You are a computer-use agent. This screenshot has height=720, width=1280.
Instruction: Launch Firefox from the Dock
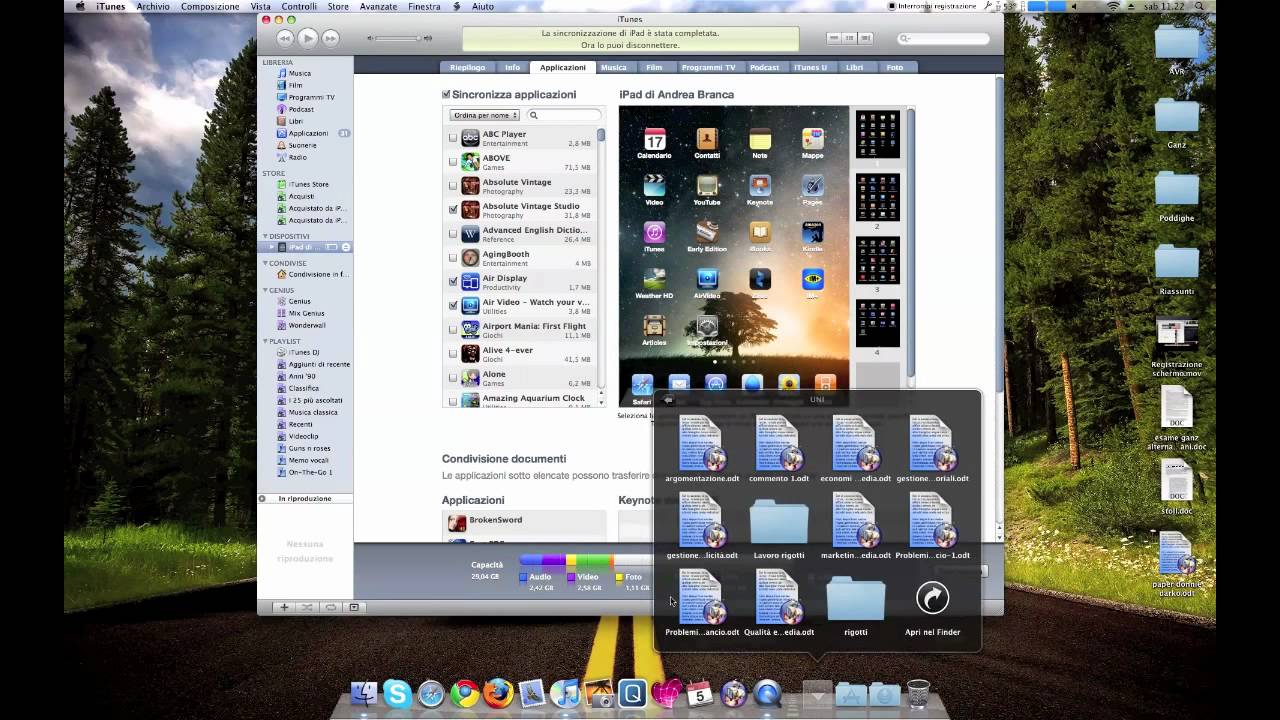tap(498, 693)
